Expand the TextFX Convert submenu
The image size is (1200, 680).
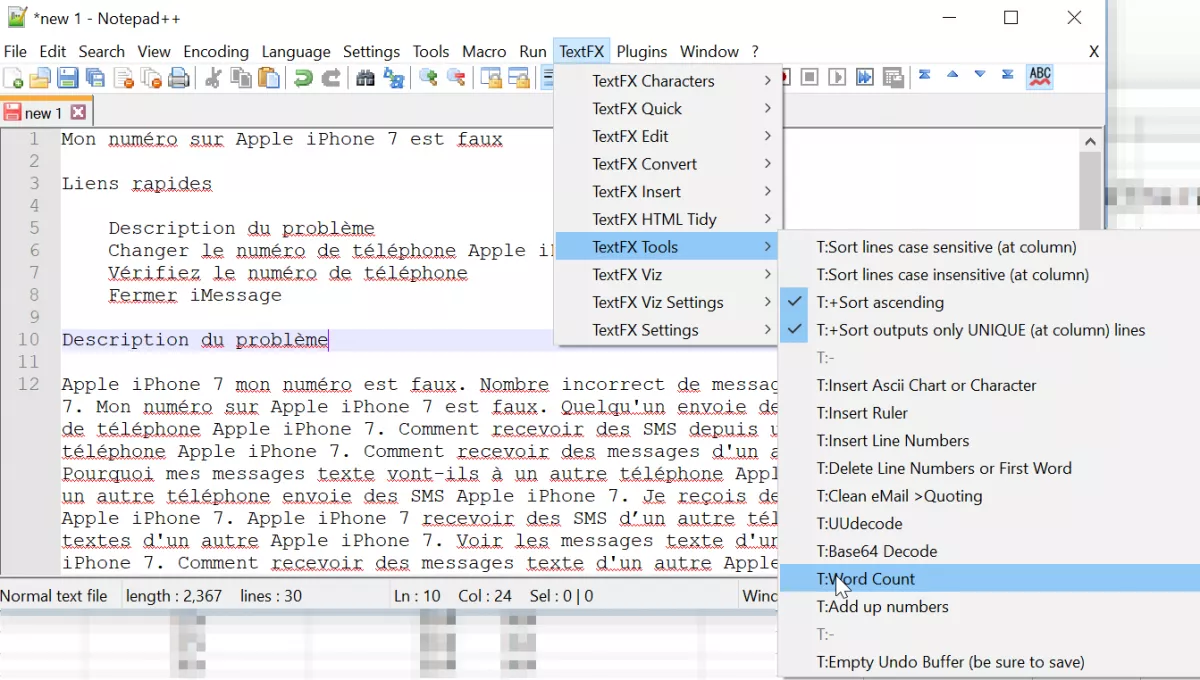667,164
